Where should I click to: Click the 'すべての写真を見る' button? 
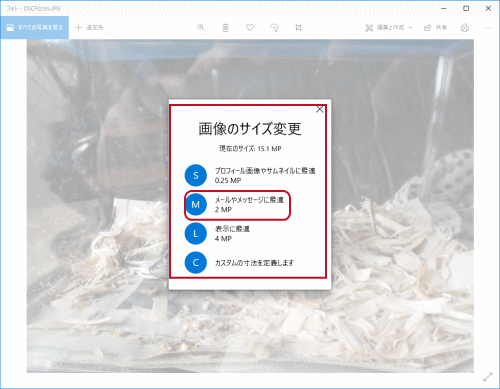pos(35,27)
